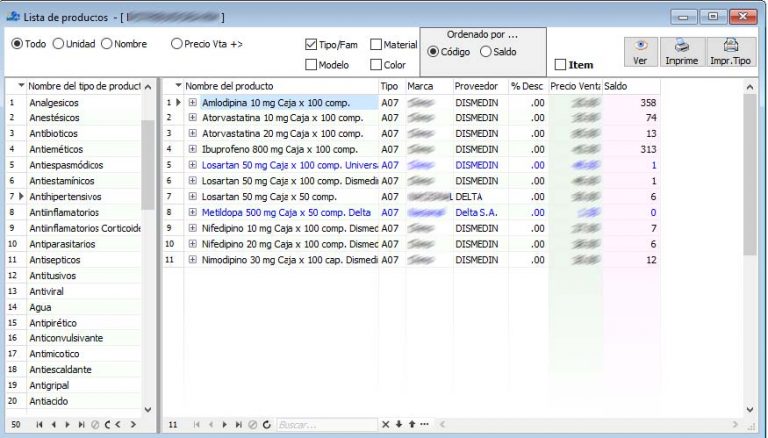The width and height of the screenshot is (768, 438).
Task: Expand the Ibuprofeno 800 mg row
Action: click(x=192, y=149)
